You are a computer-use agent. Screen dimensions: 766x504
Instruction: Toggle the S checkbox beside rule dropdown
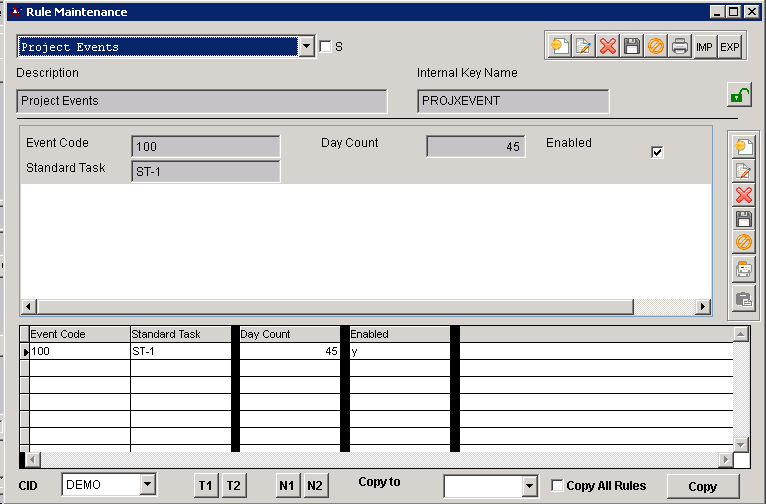coord(324,46)
